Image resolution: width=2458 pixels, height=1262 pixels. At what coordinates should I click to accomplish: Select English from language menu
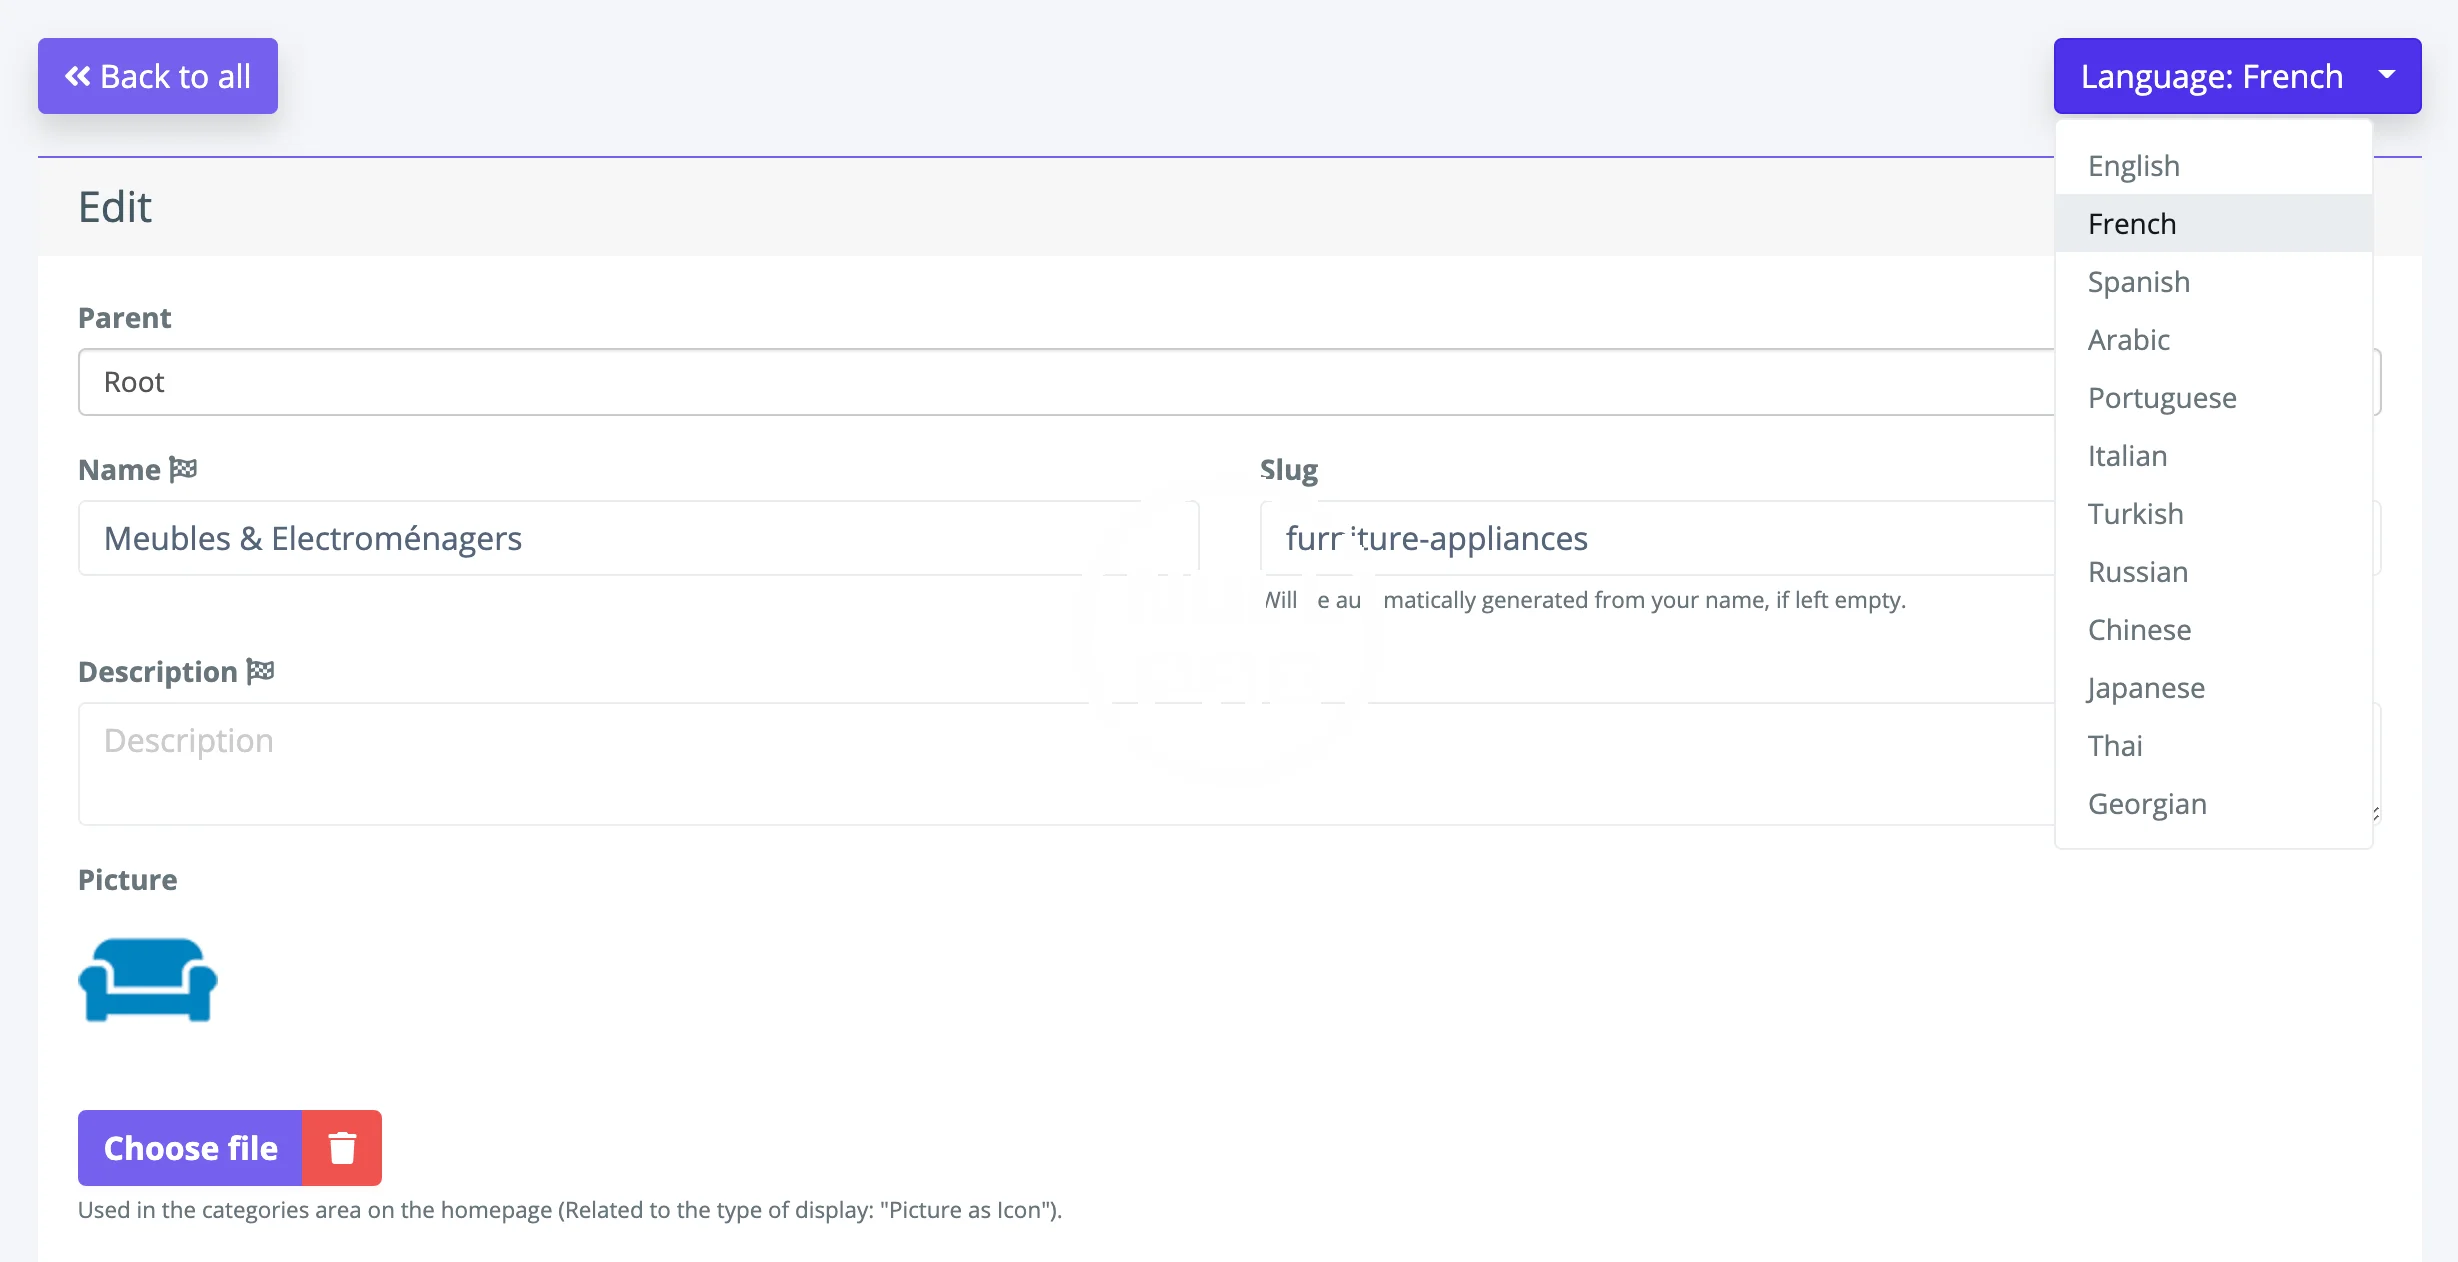(x=2134, y=166)
